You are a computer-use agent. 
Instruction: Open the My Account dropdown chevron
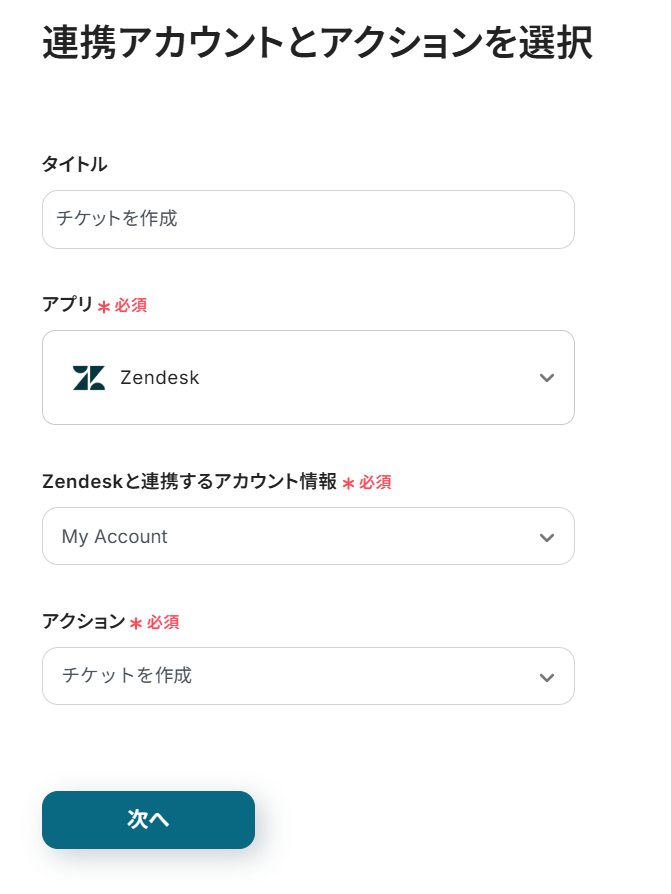pyautogui.click(x=546, y=537)
